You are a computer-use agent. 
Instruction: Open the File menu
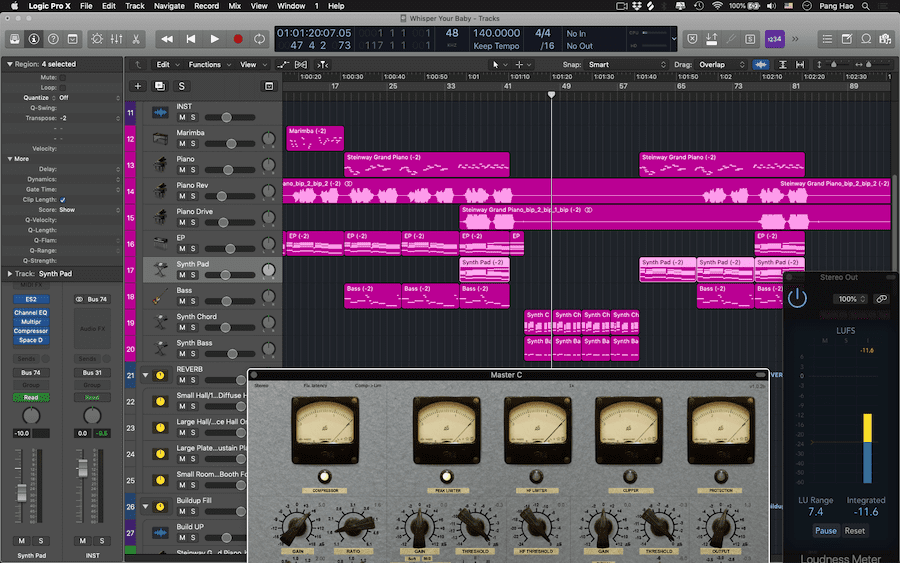86,6
